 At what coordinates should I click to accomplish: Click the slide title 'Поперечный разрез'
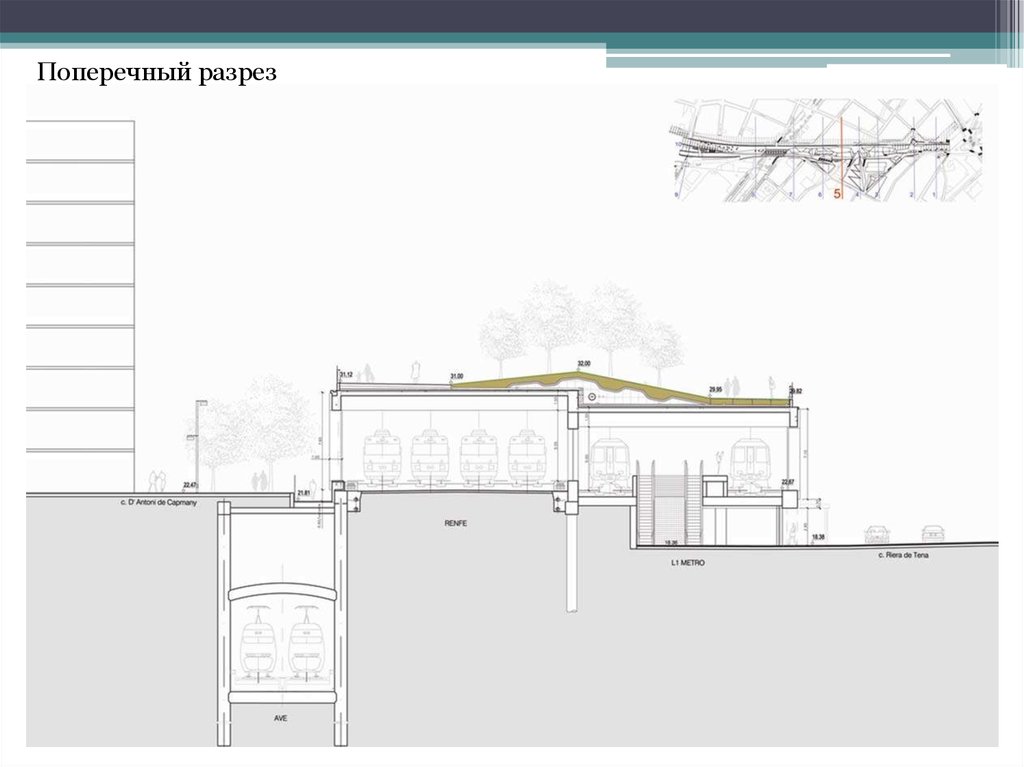pyautogui.click(x=157, y=72)
